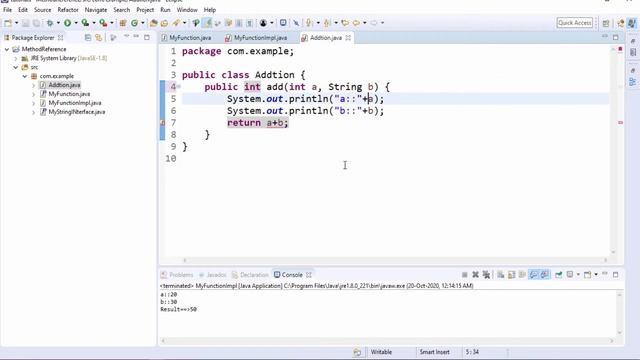Click the Next Annotation icon
640x360 pixels.
coord(309,23)
